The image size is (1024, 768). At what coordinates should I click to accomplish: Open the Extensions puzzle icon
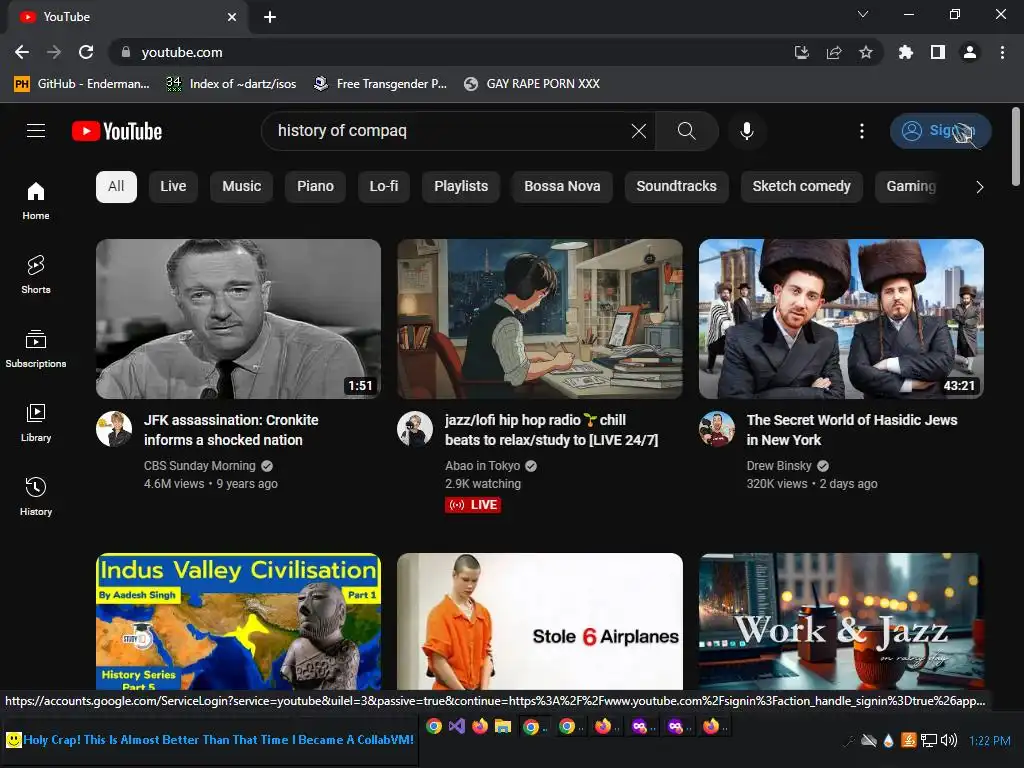pyautogui.click(x=906, y=52)
